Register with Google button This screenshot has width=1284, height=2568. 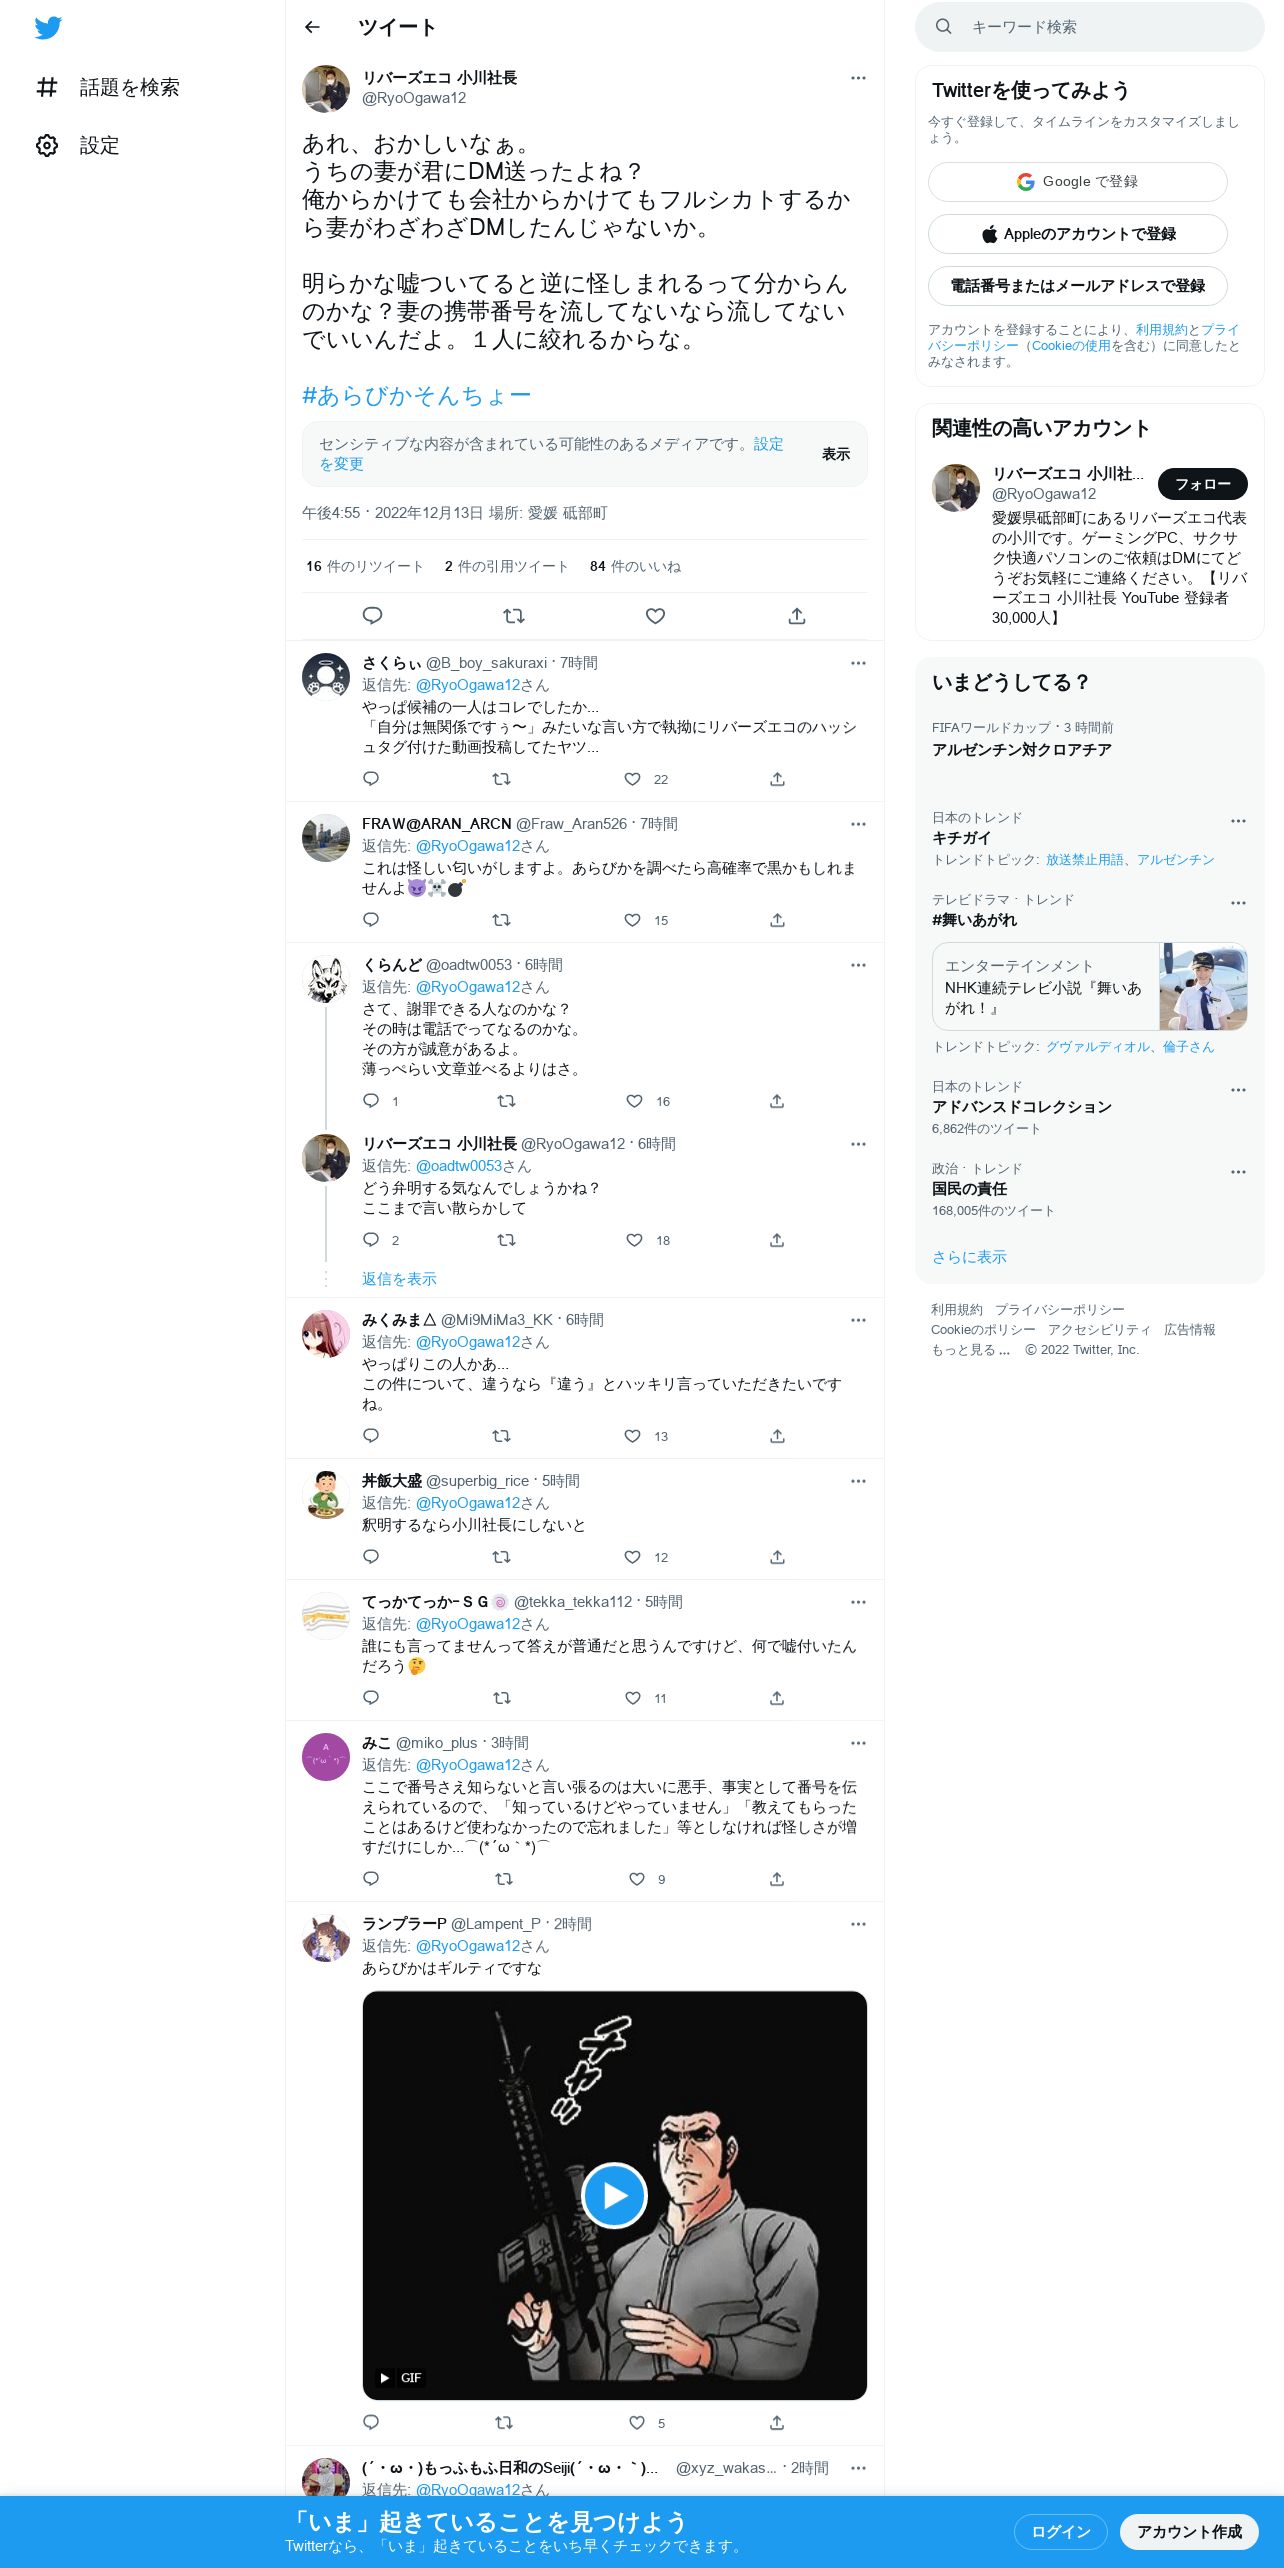[1078, 182]
